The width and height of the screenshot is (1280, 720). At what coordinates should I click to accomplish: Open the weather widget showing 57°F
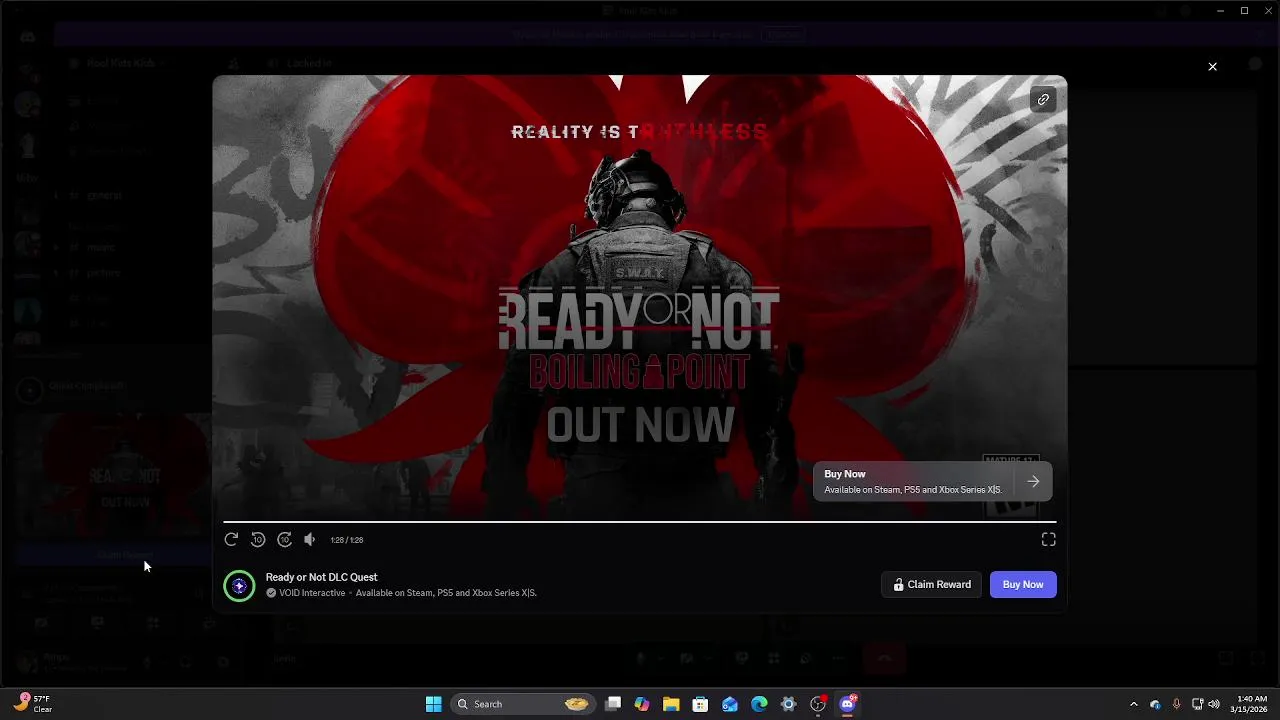click(32, 704)
